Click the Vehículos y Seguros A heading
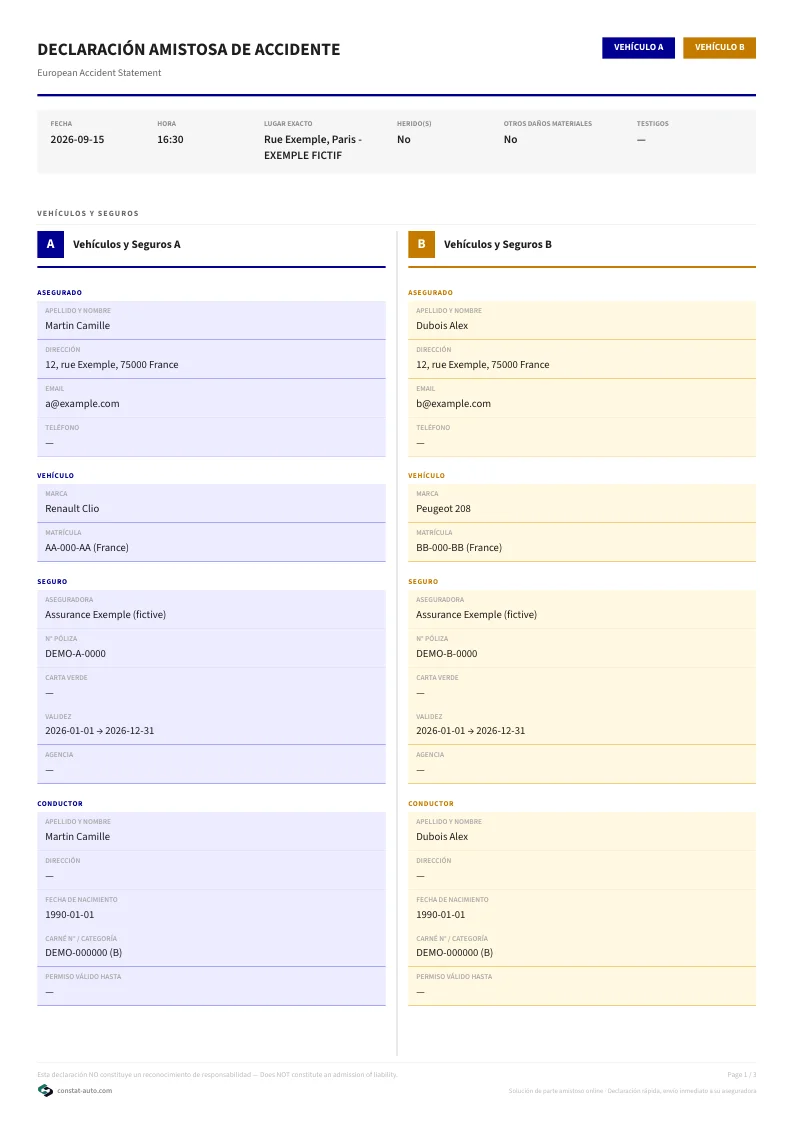Image resolution: width=795 pixels, height=1123 pixels. [x=127, y=244]
